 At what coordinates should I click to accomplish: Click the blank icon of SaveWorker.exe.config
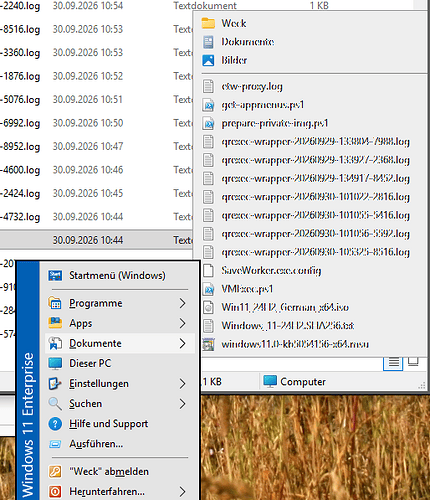[x=208, y=271]
